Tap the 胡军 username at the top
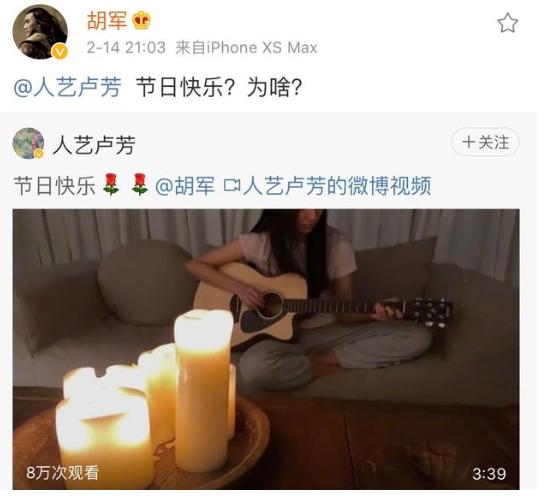Viewport: 547px width, 496px height. 107,21
